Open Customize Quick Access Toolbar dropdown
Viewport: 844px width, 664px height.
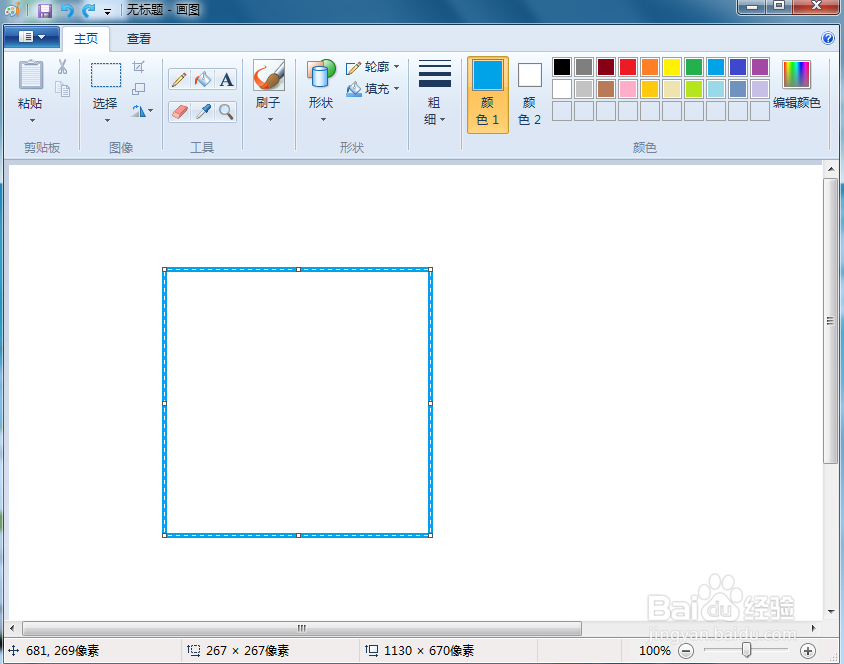(108, 11)
